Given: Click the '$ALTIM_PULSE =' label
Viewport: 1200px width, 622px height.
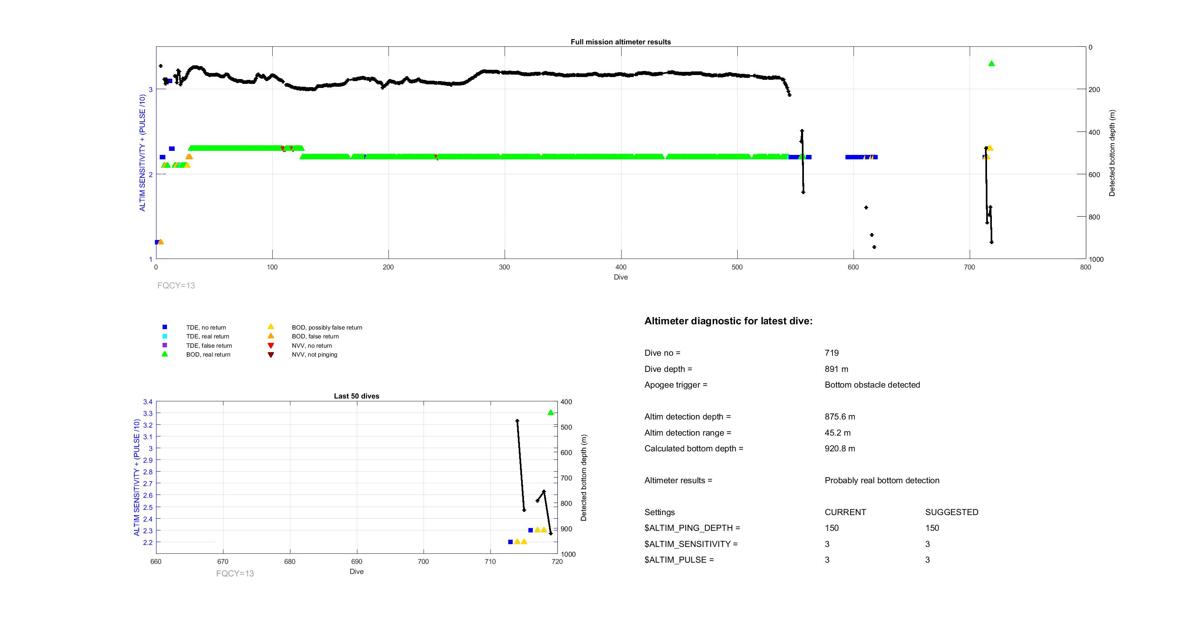Looking at the screenshot, I should [679, 560].
